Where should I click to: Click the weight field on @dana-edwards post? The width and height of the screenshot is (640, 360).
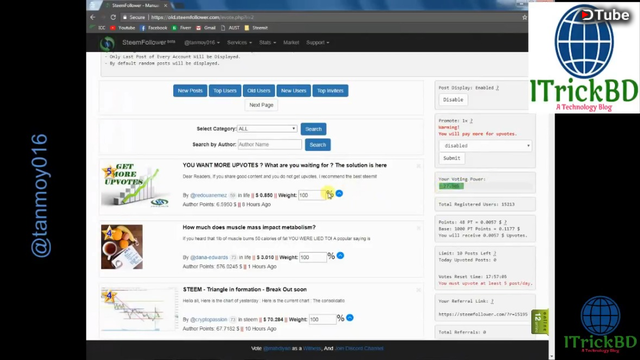(313, 257)
